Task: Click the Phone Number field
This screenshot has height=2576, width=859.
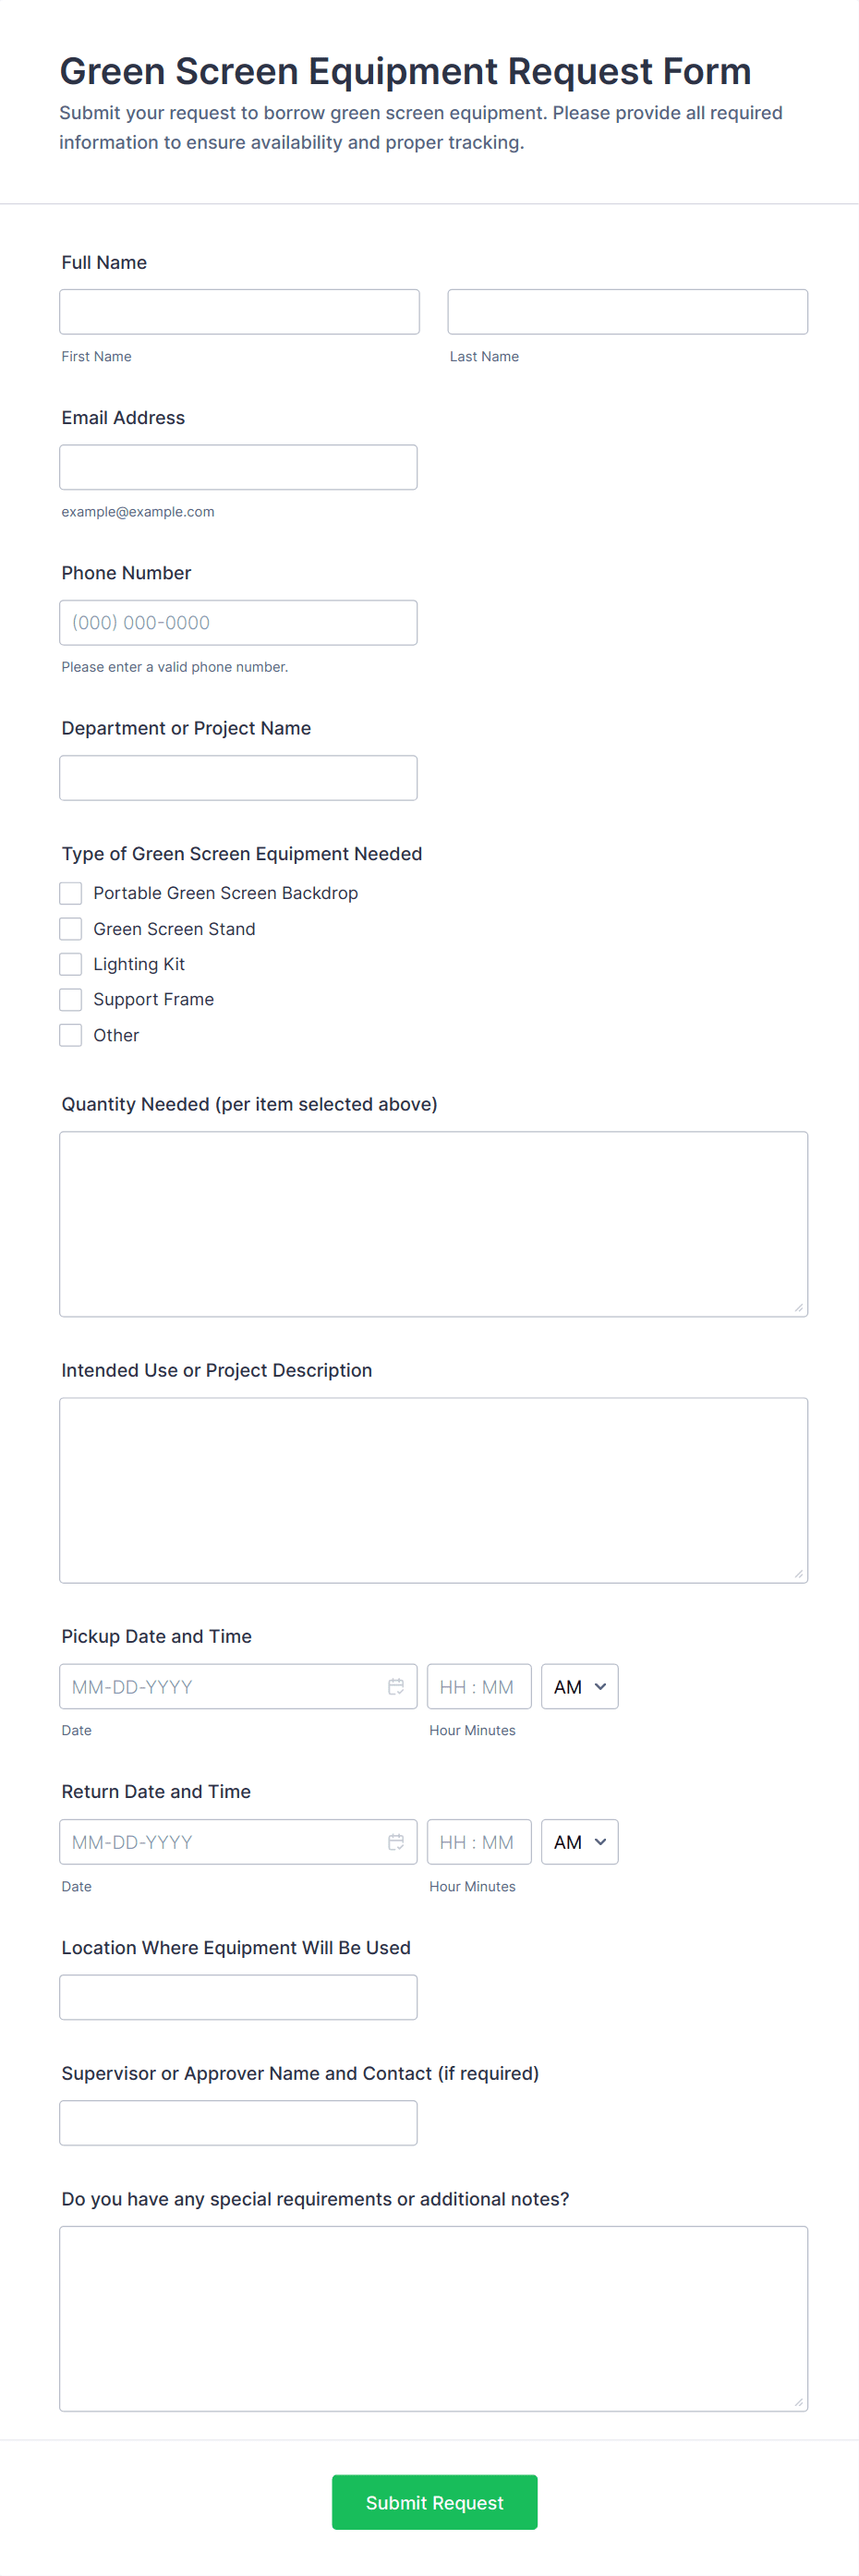Action: click(238, 622)
